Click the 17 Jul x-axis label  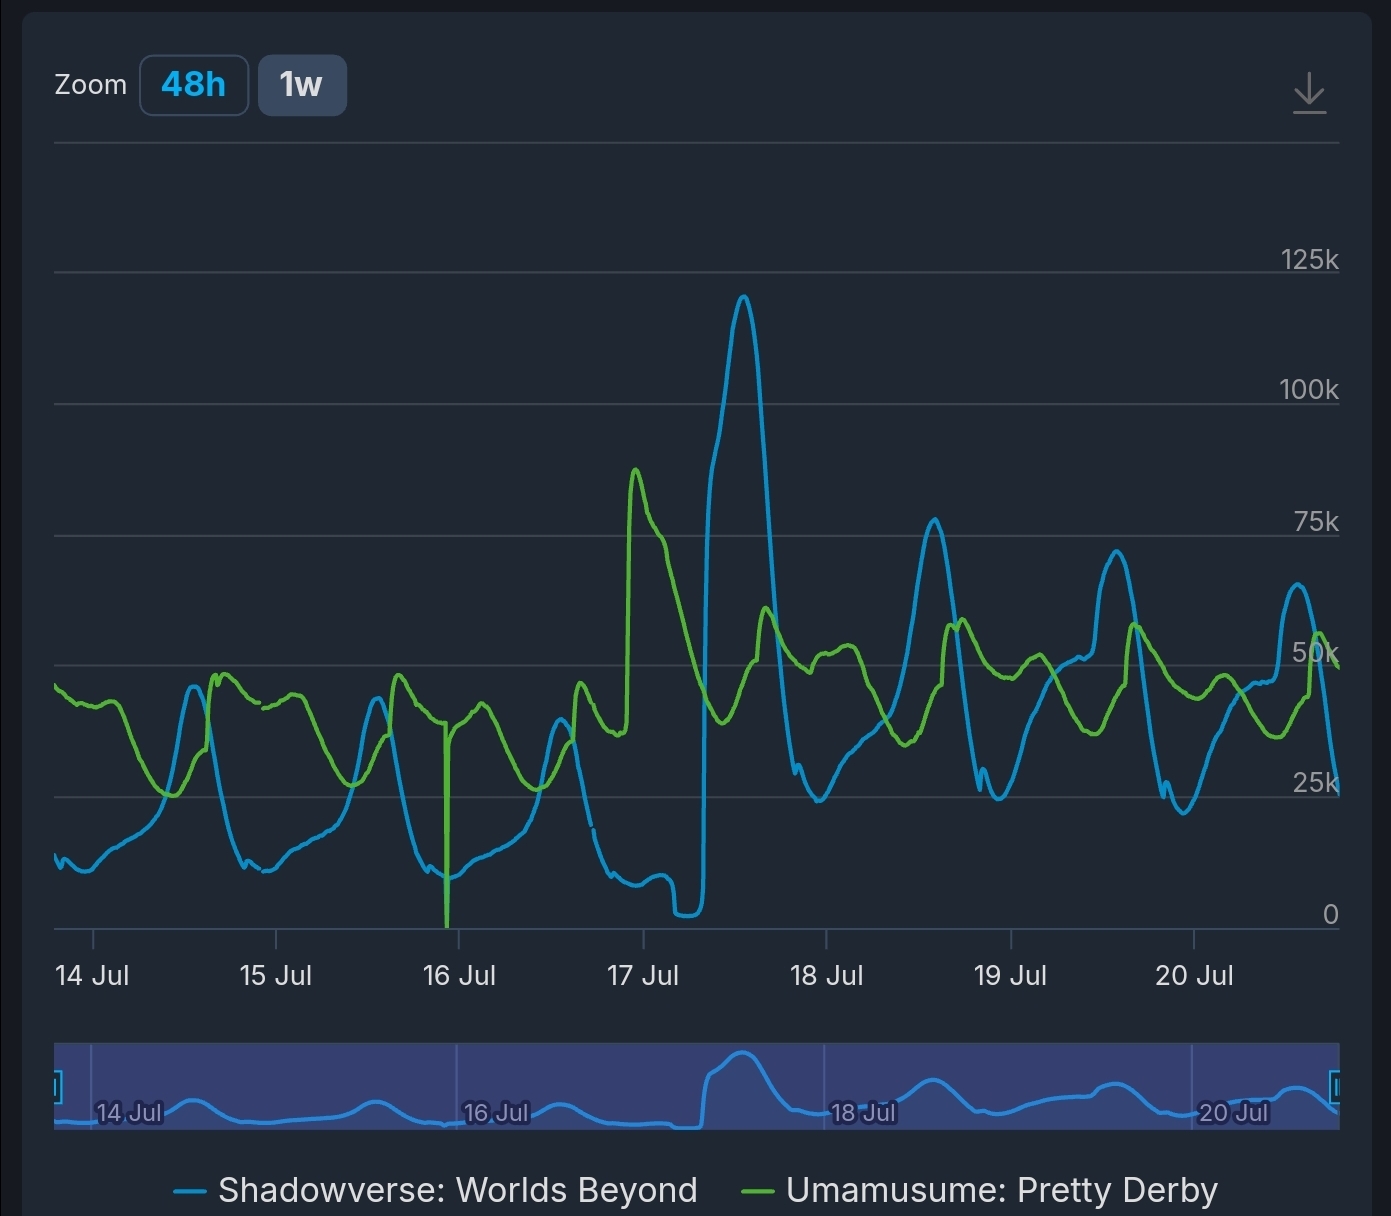point(643,976)
